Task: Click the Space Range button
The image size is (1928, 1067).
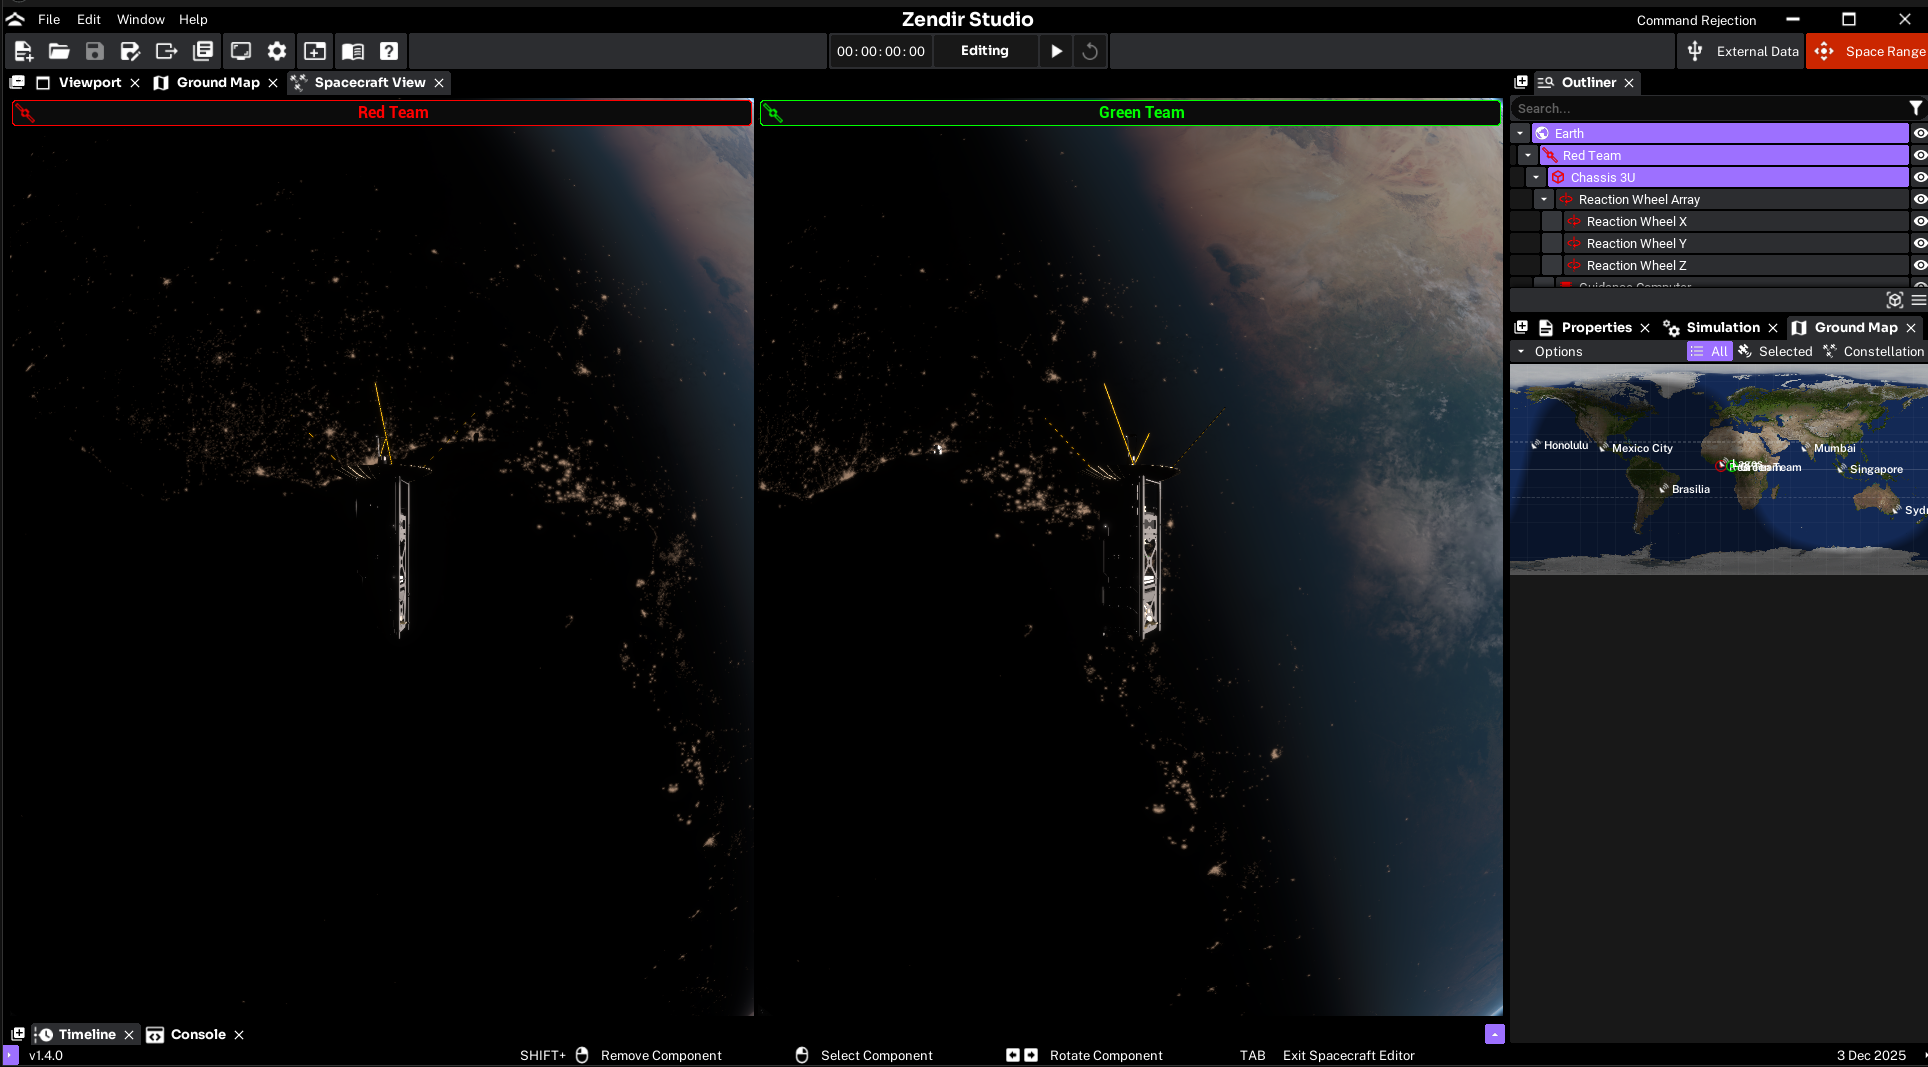Action: click(x=1867, y=51)
